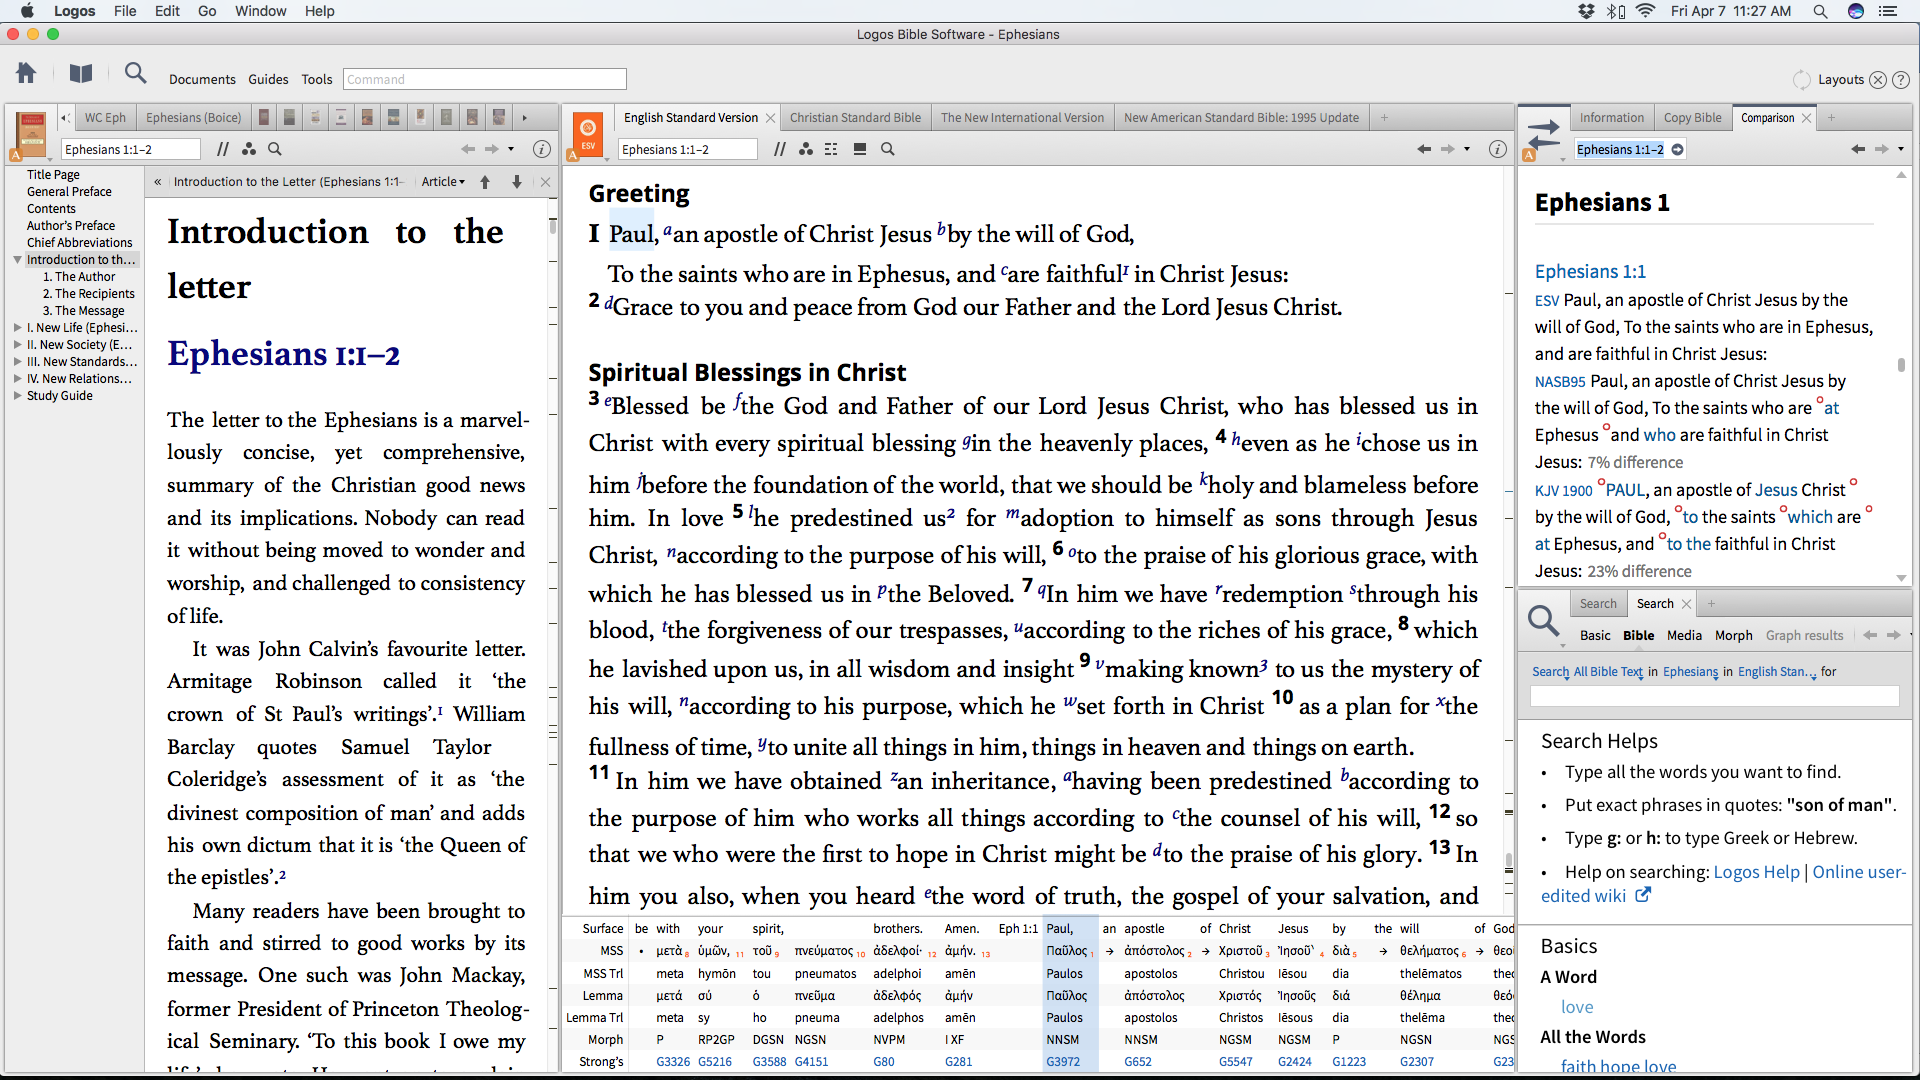Click the Home icon in toolbar
This screenshot has width=1920, height=1080.
[26, 74]
